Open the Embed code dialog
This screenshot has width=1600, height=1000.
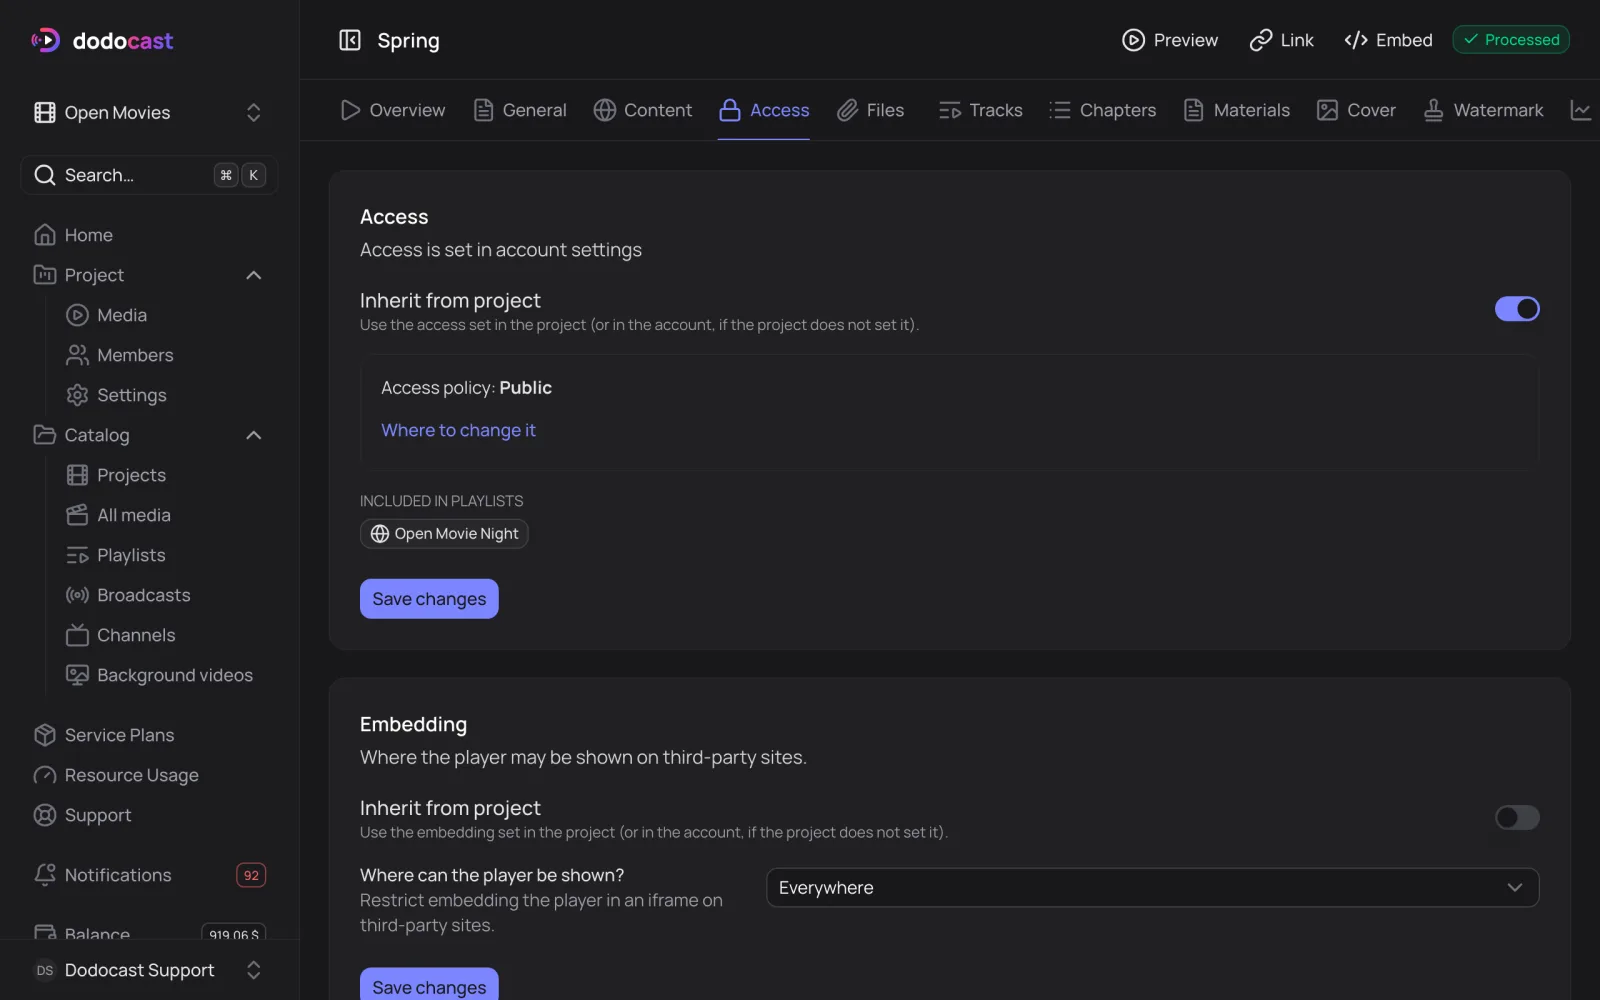coord(1388,40)
